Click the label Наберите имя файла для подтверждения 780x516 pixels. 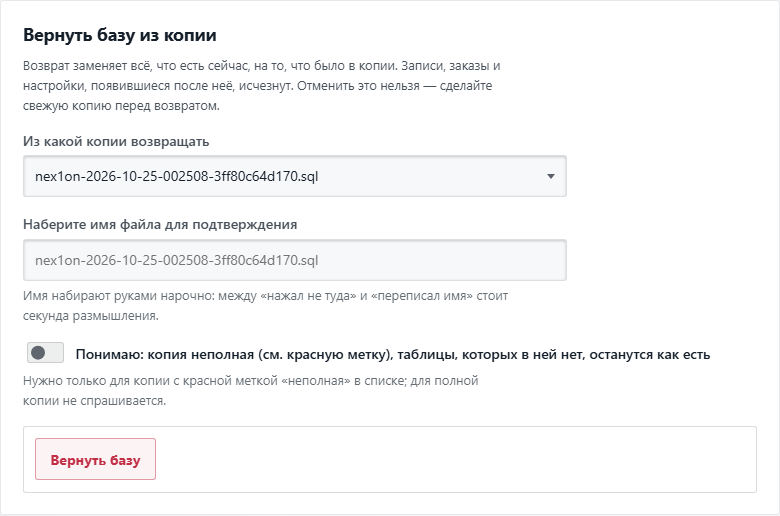tap(160, 225)
